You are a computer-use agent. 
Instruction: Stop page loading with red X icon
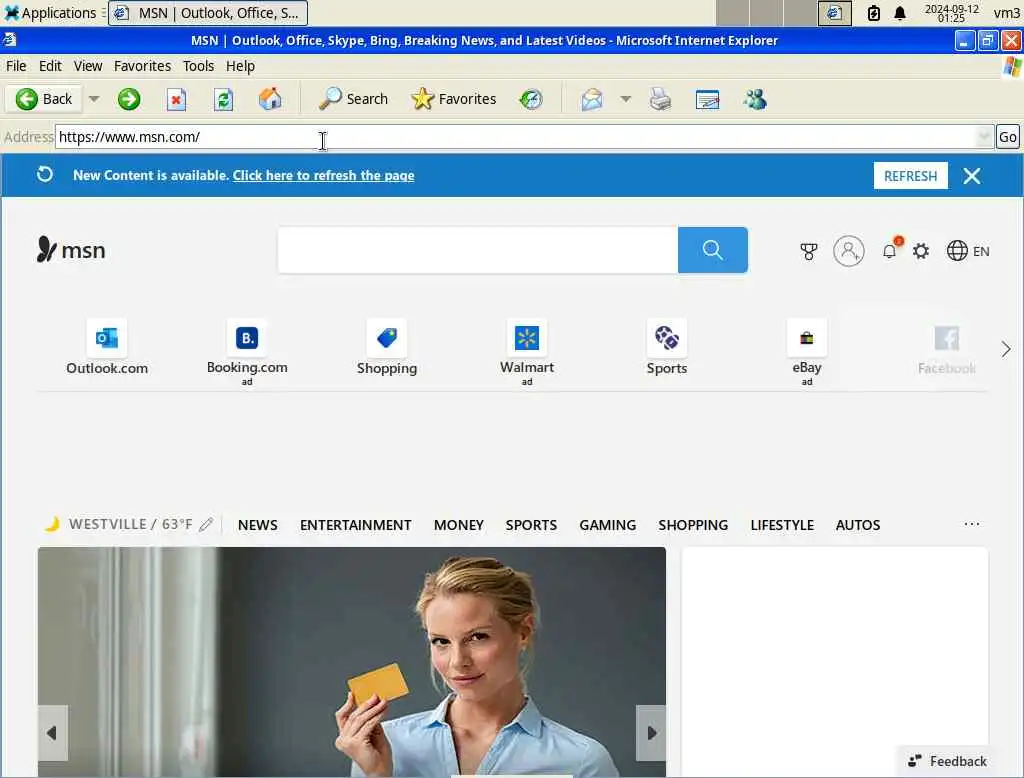pos(176,99)
